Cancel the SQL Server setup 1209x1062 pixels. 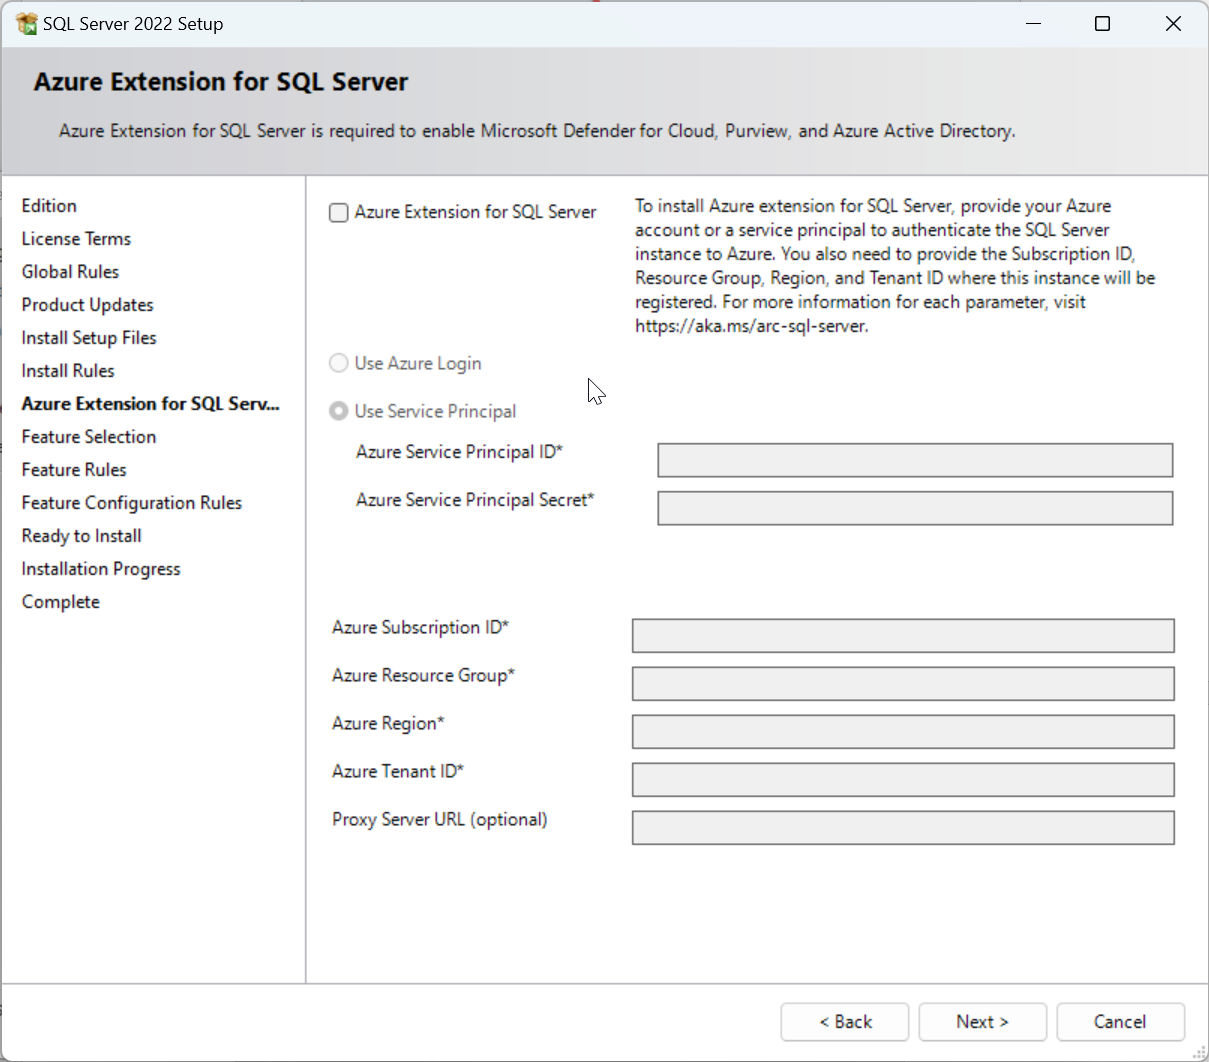[x=1120, y=1022]
